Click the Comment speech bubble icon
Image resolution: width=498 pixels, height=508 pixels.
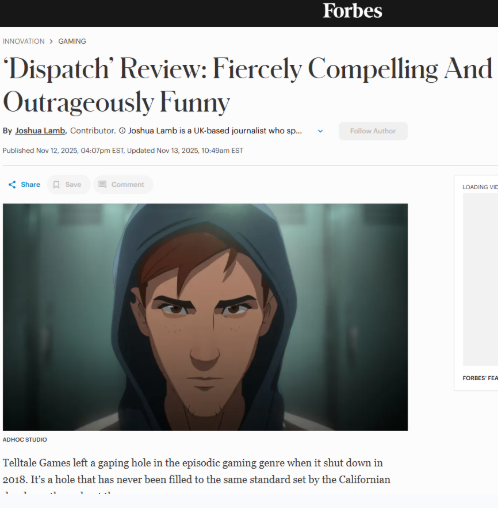pyautogui.click(x=102, y=184)
